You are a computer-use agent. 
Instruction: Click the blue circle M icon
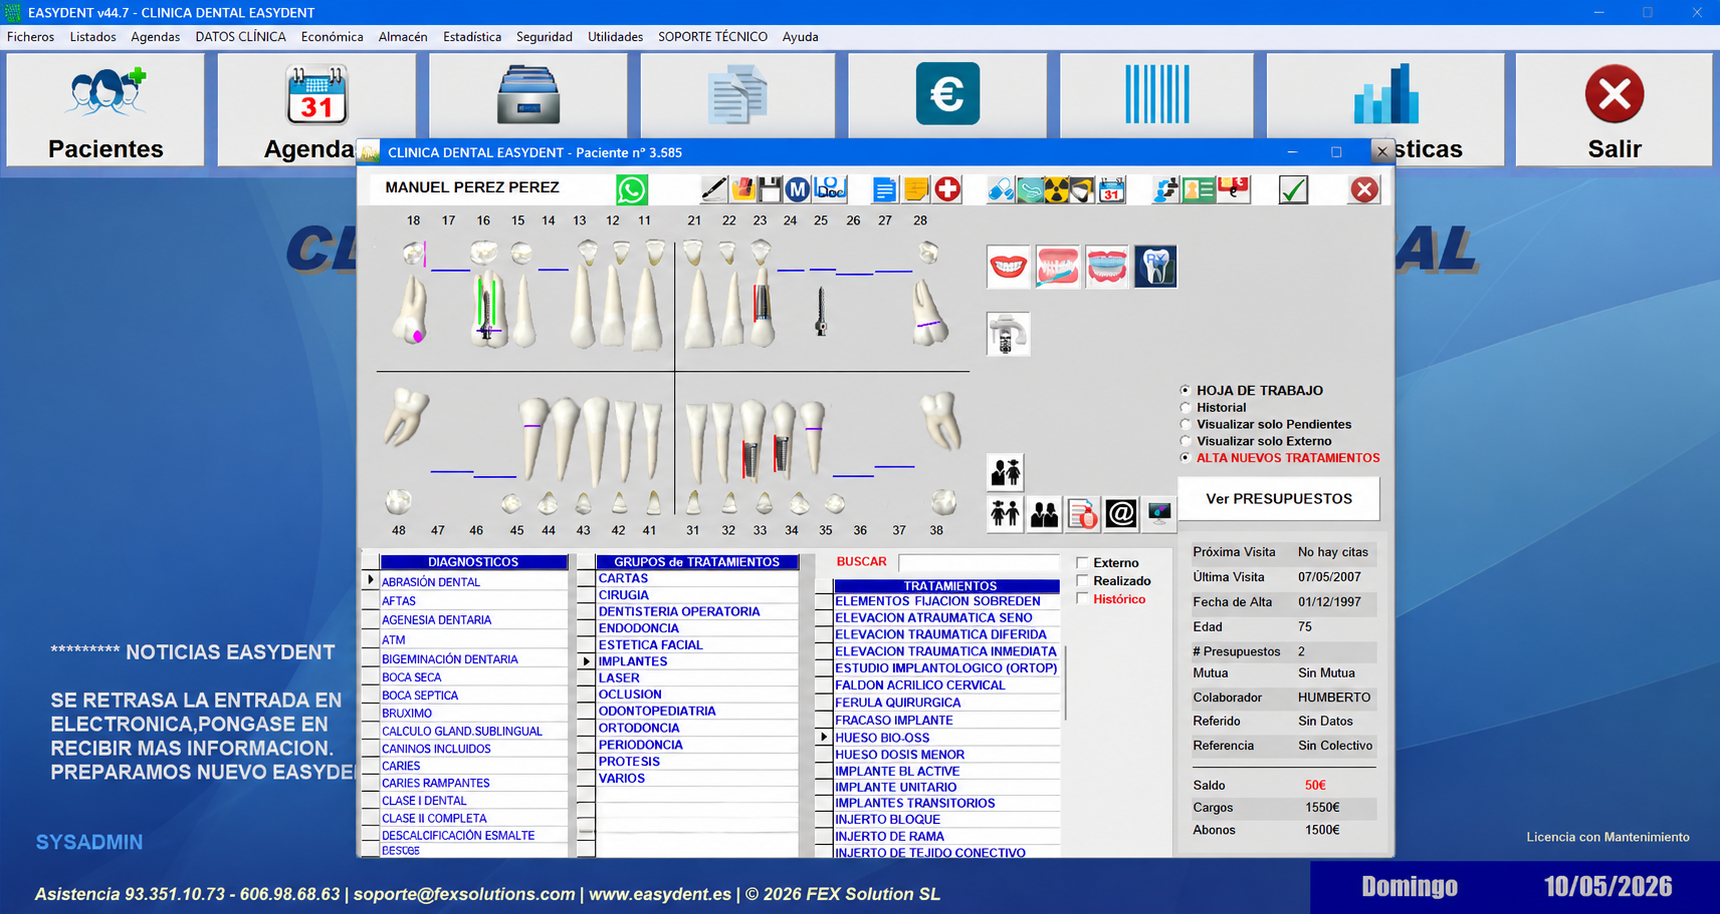(797, 189)
